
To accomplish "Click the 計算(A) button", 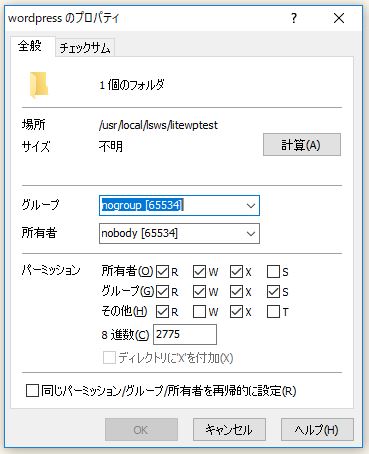I will coord(302,145).
